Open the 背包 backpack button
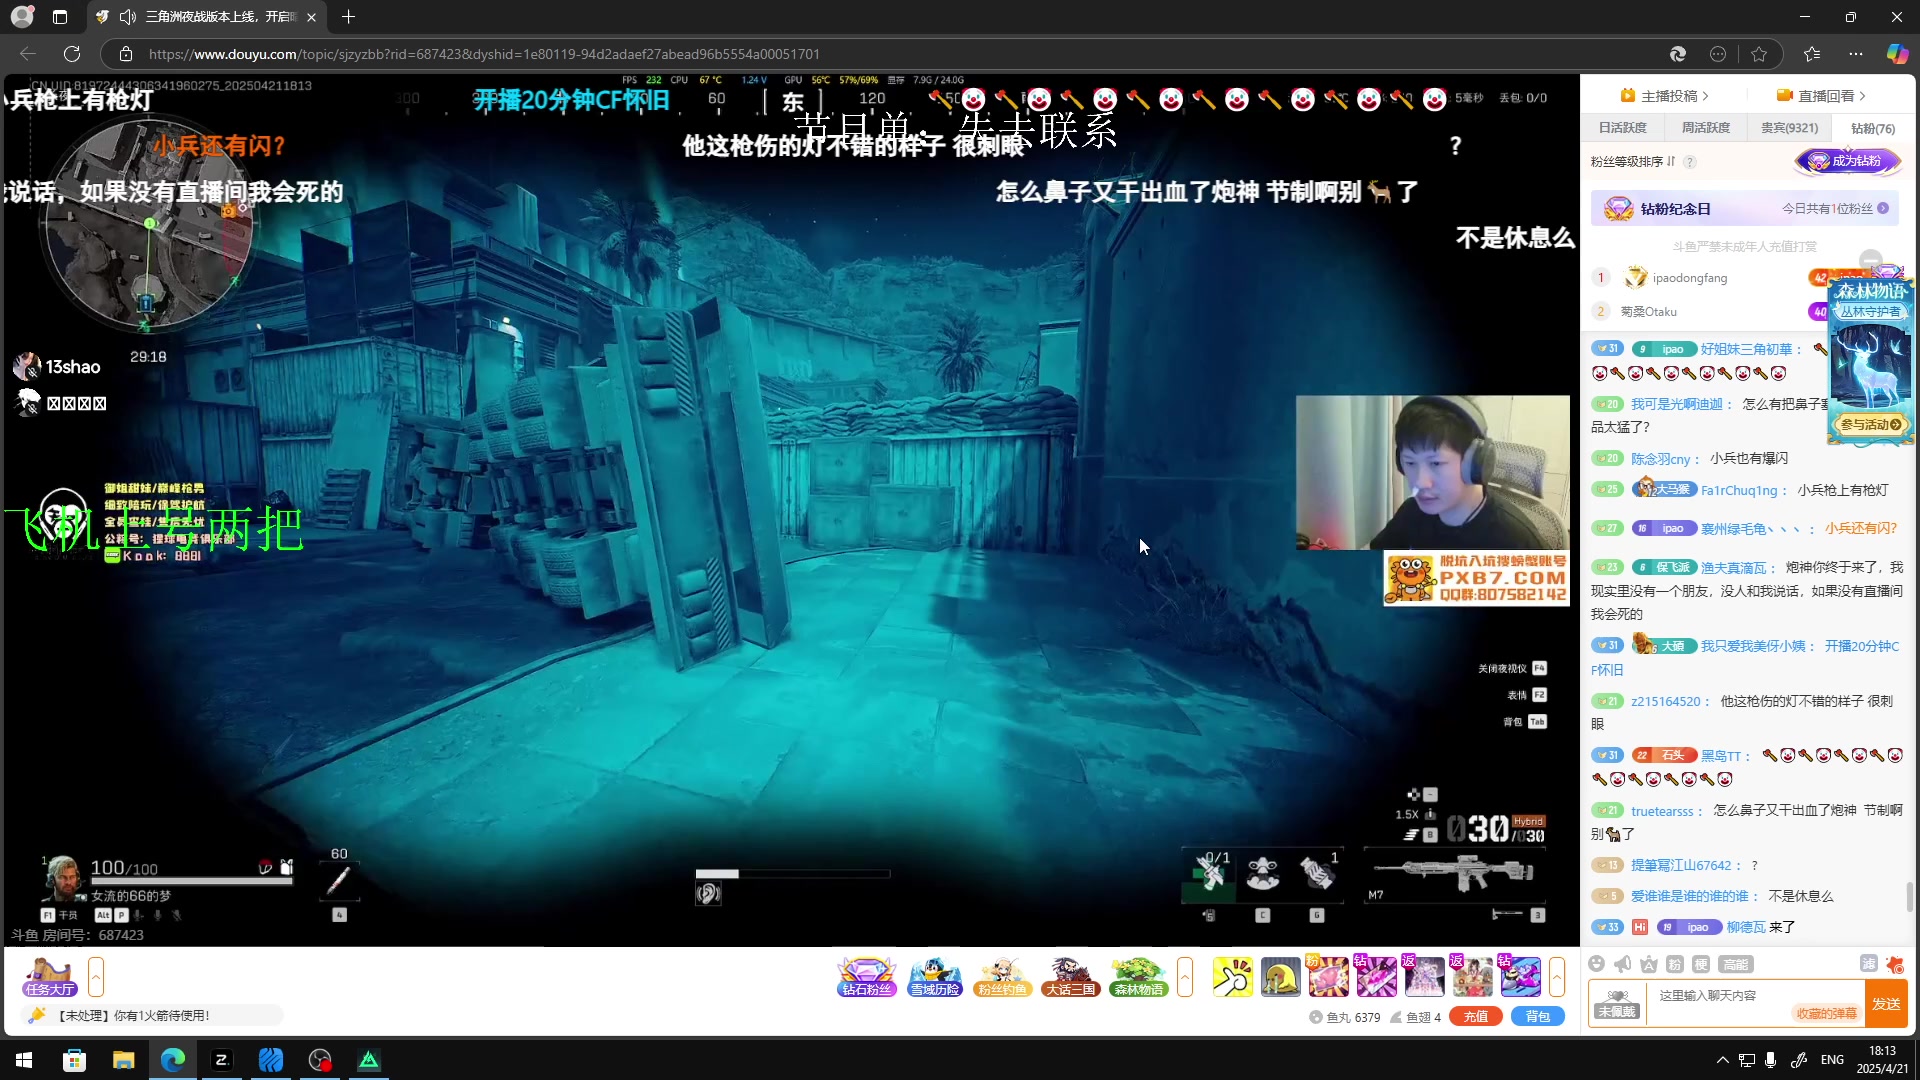This screenshot has width=1920, height=1080. [x=1538, y=1017]
